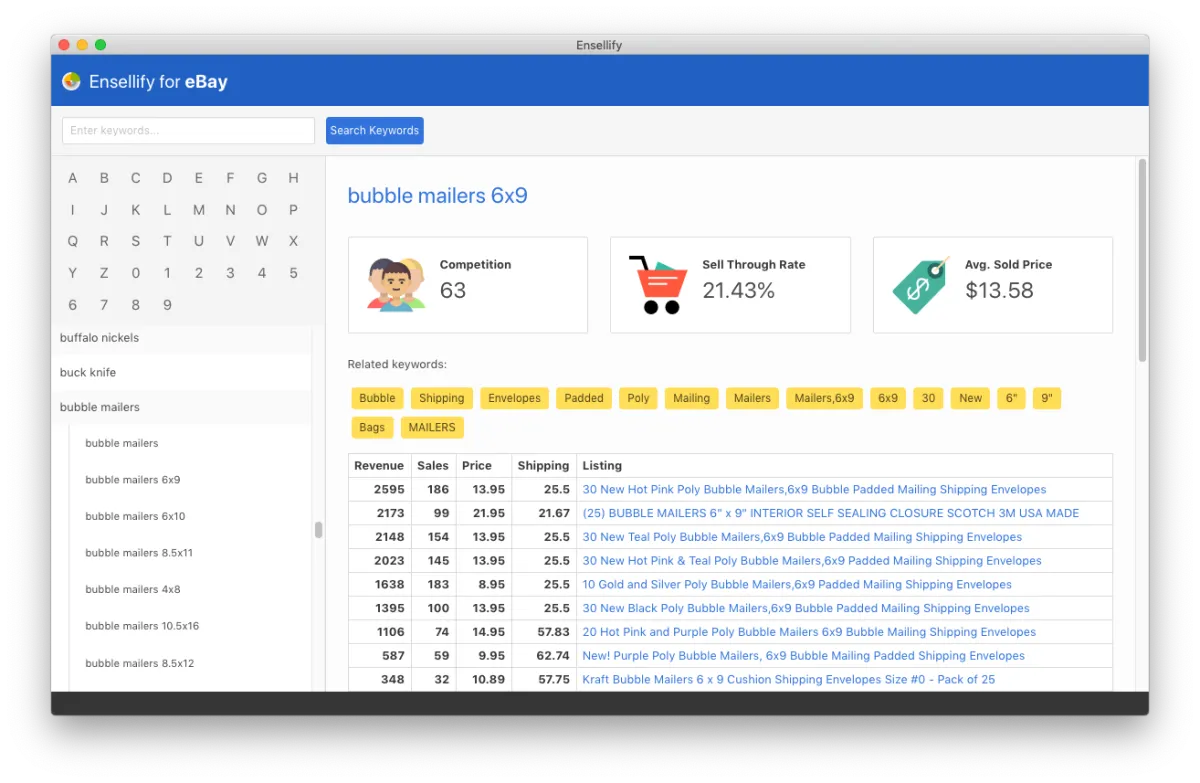
Task: Open the 30 New Teal Poly Bubble Mailers listing
Action: (802, 537)
